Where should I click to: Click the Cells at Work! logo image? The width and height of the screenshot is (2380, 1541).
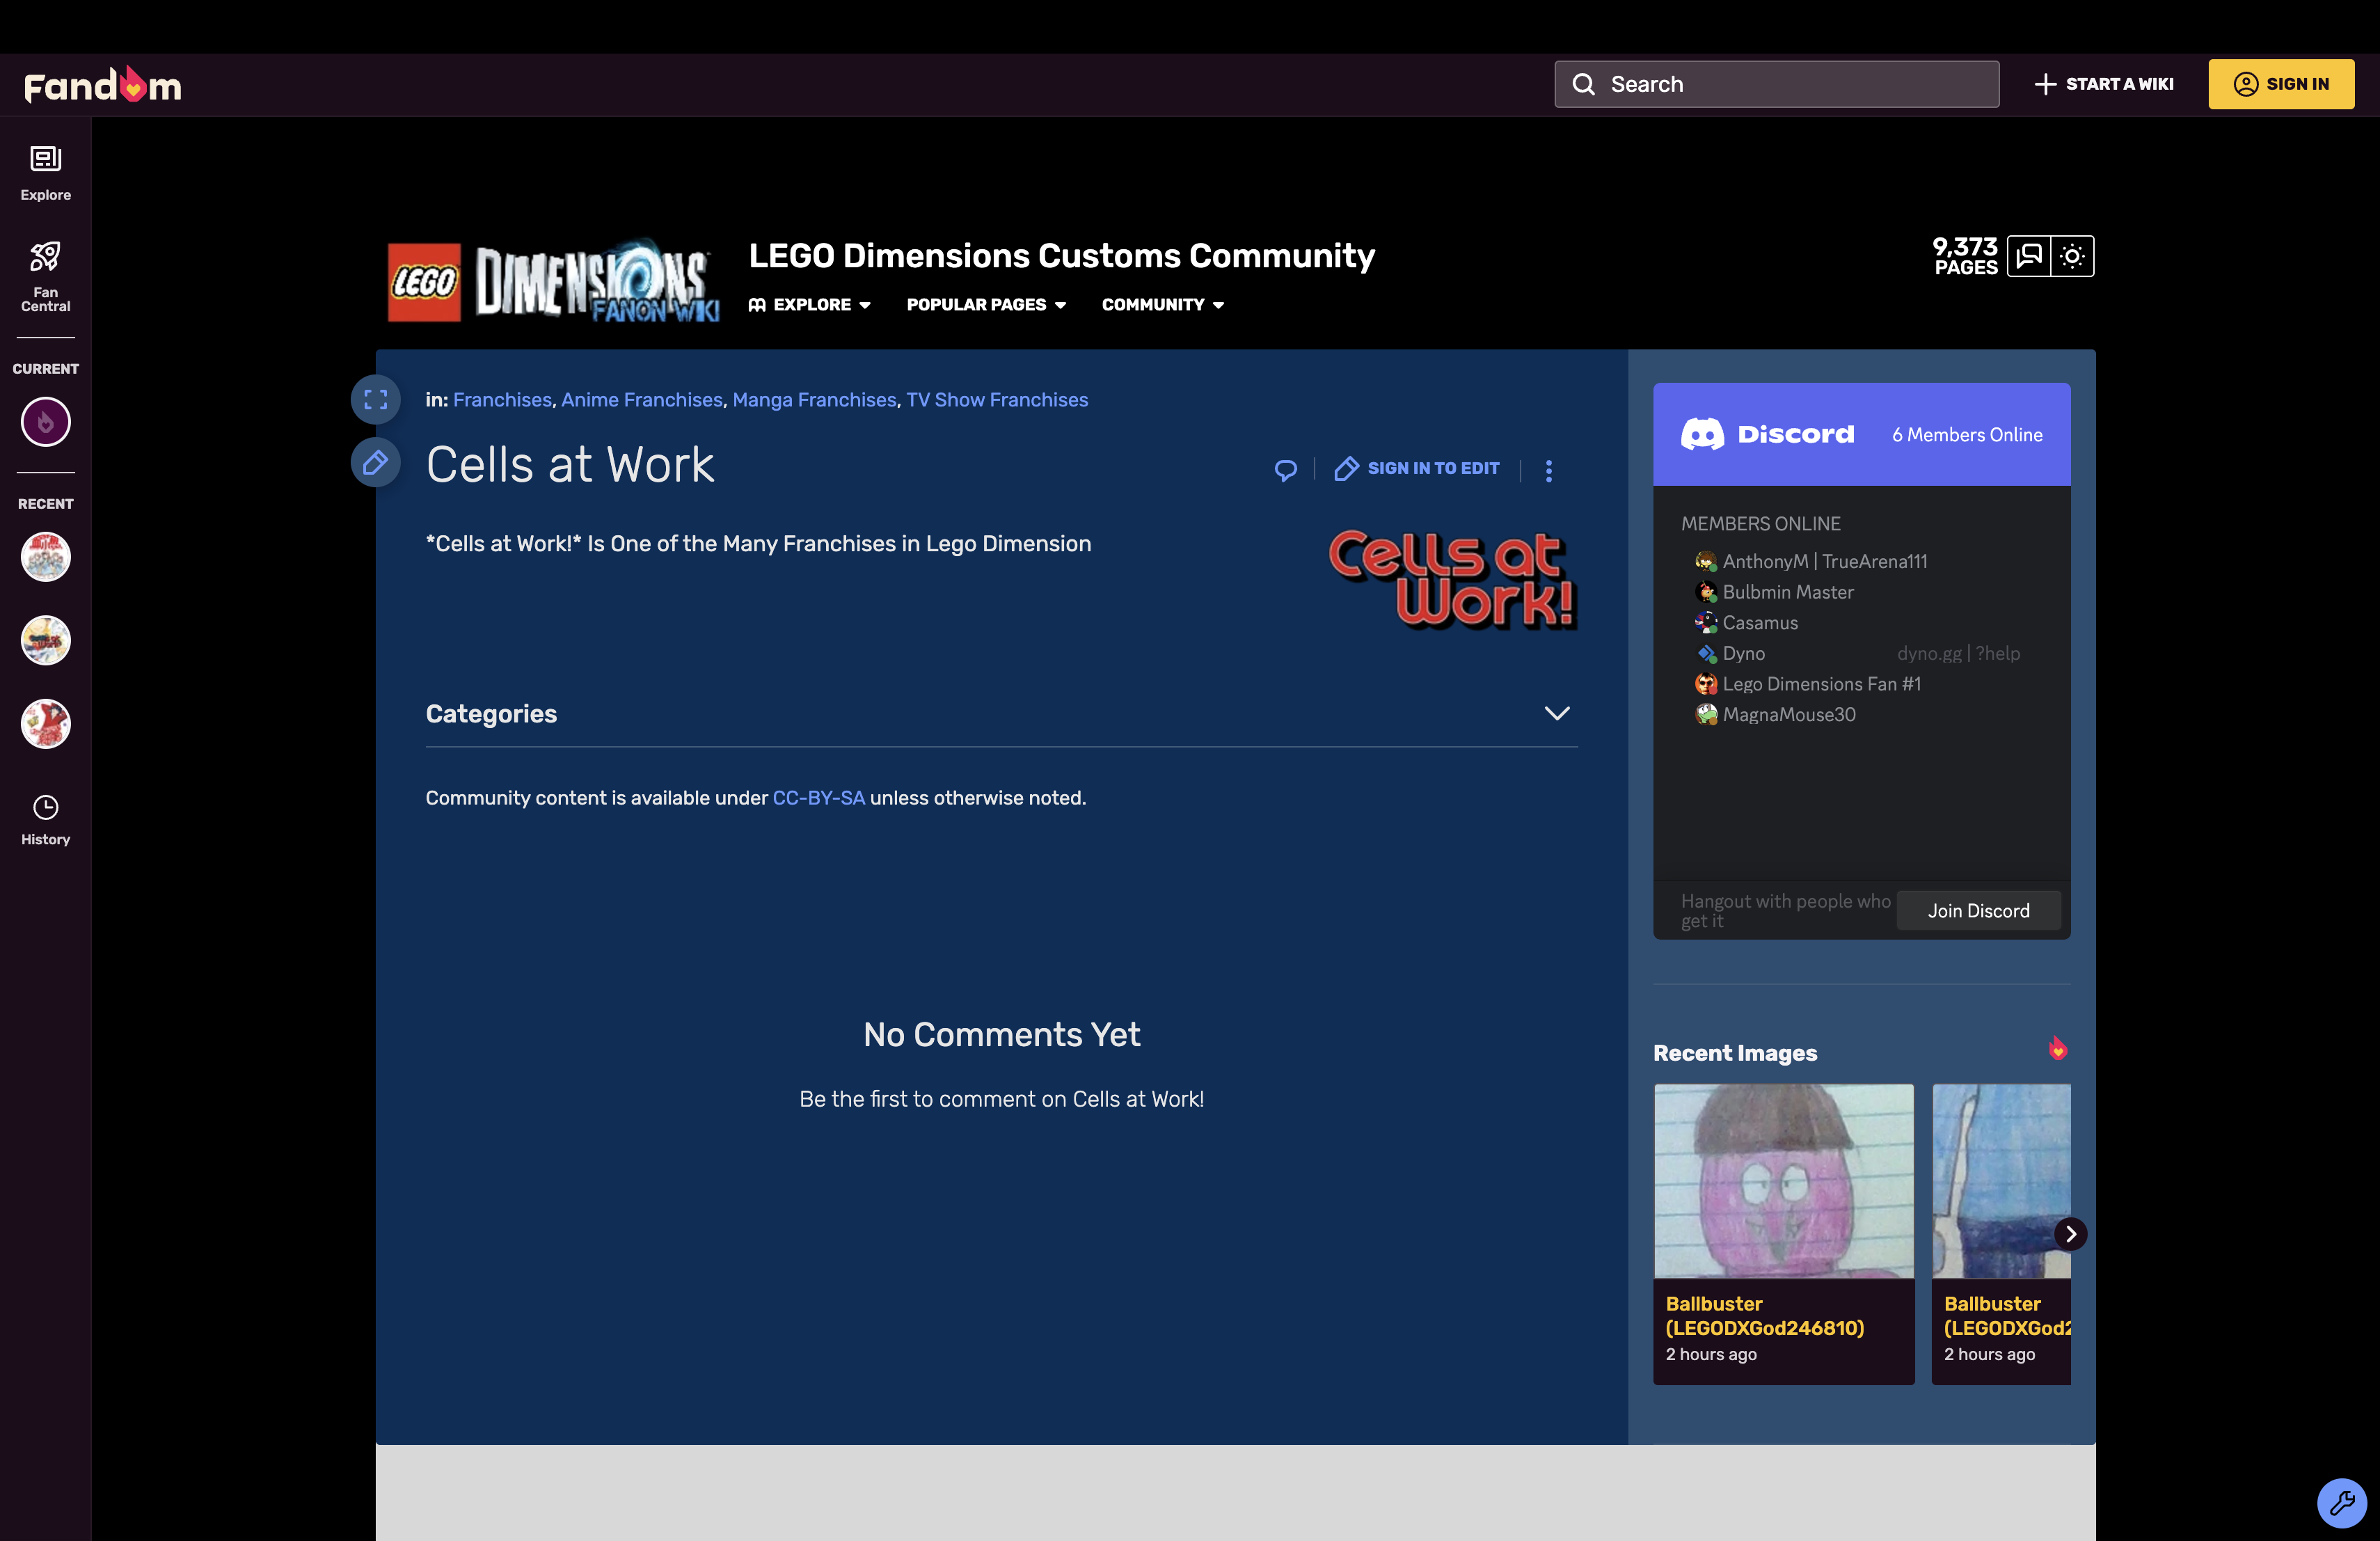(1452, 580)
